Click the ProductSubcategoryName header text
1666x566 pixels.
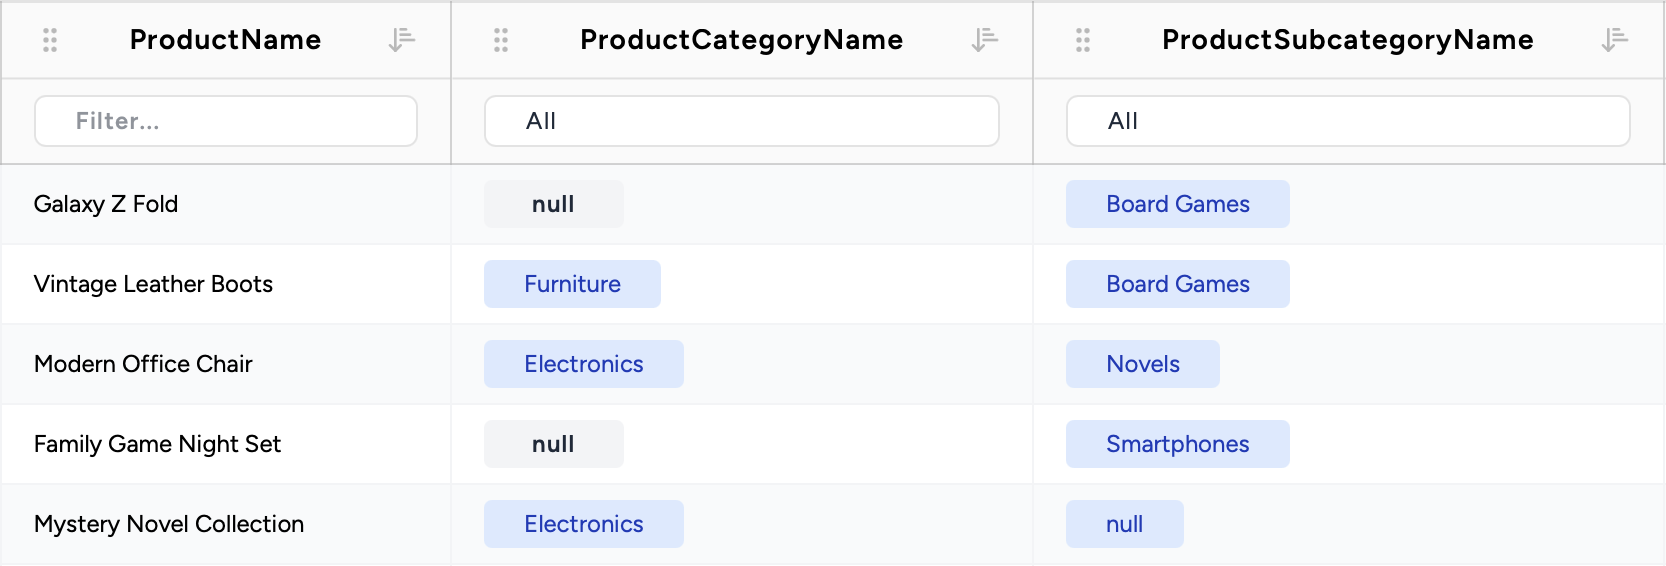pos(1347,40)
